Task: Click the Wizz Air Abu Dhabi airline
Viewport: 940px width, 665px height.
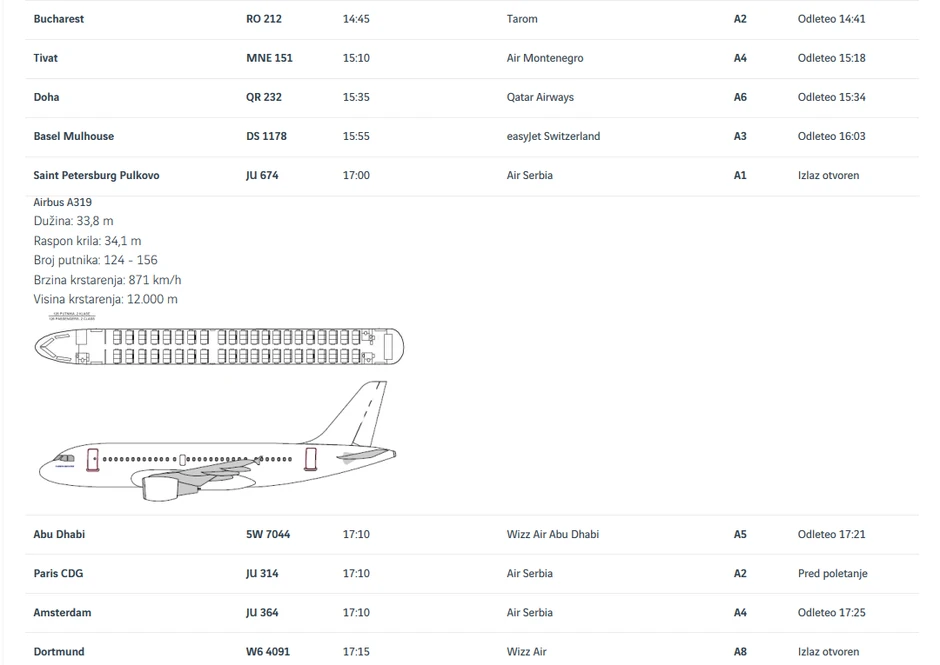Action: [x=553, y=535]
